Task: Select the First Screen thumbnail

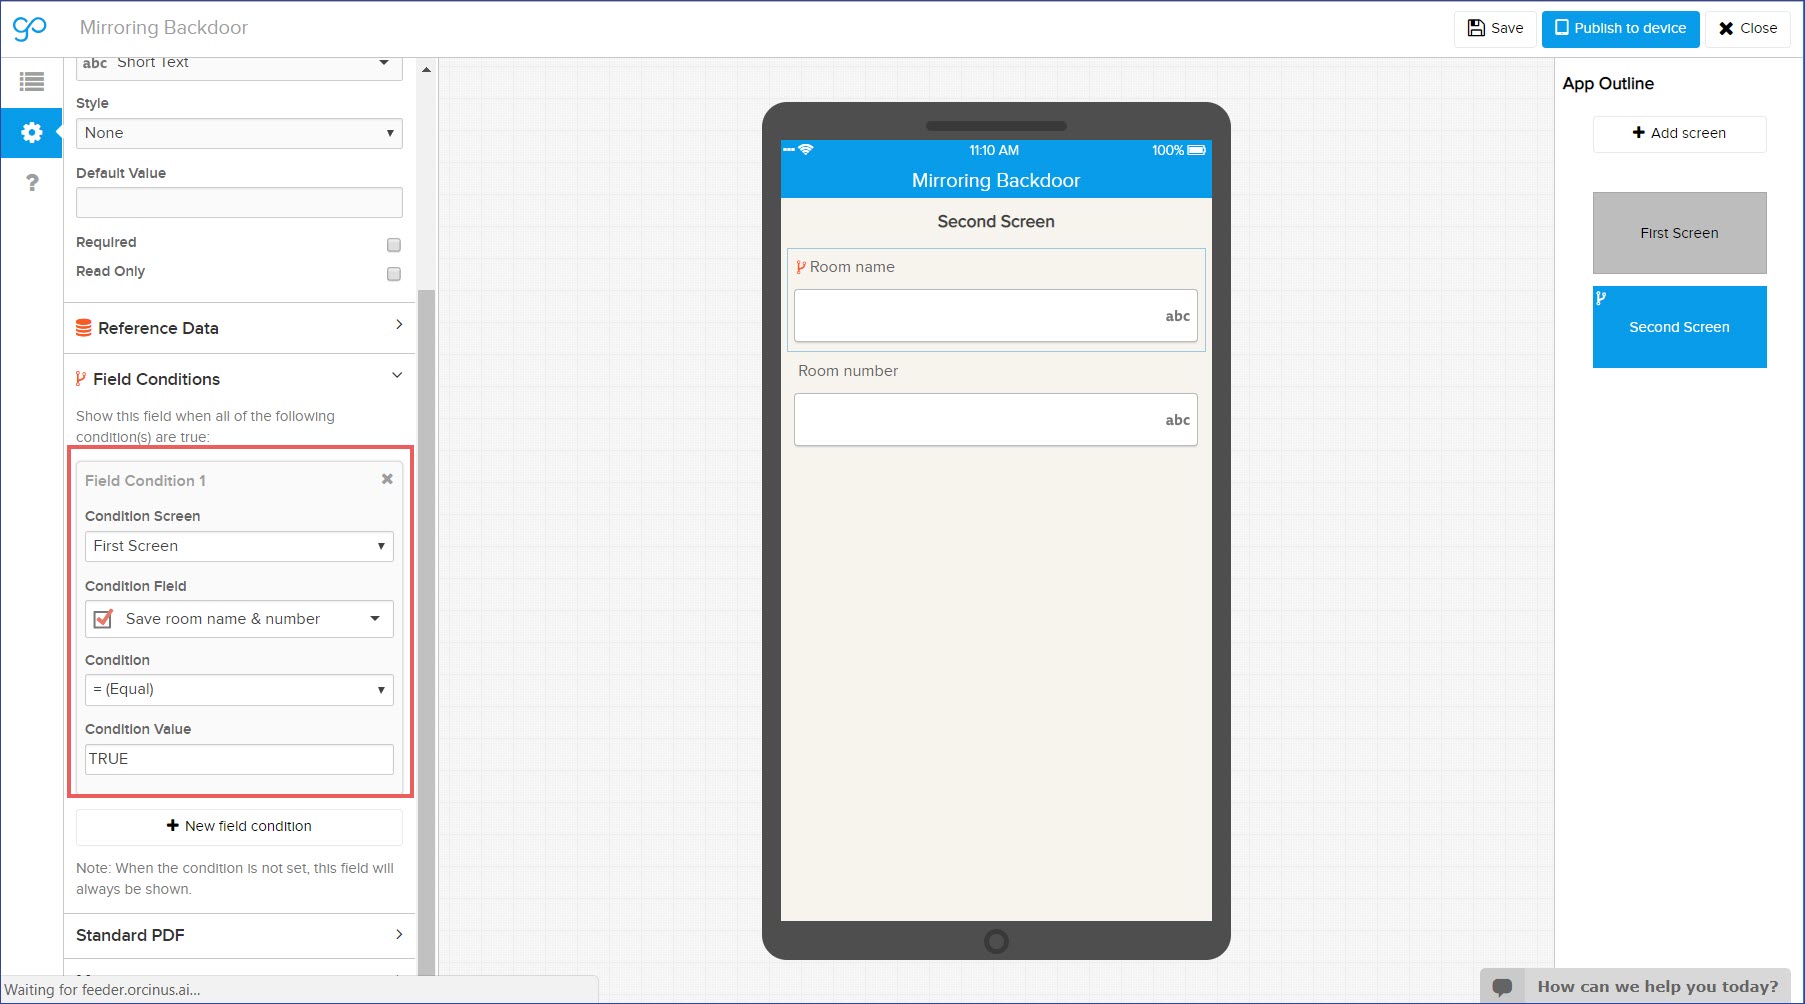Action: tap(1679, 233)
